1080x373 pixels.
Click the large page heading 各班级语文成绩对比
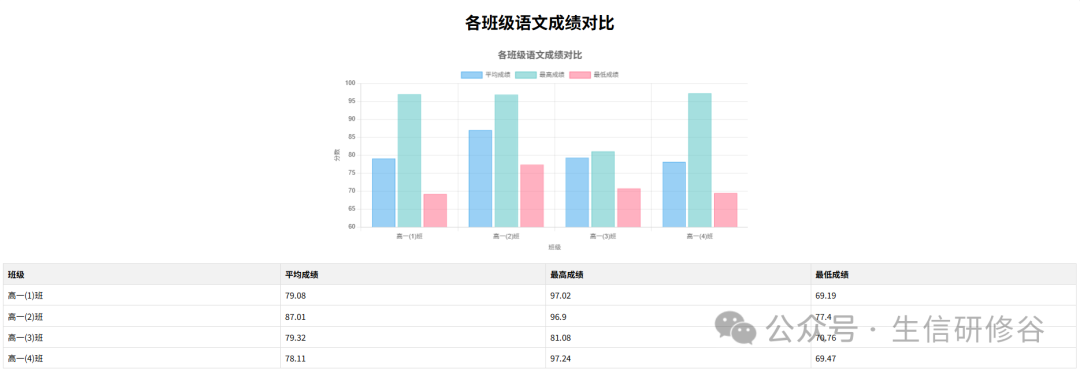pos(540,23)
